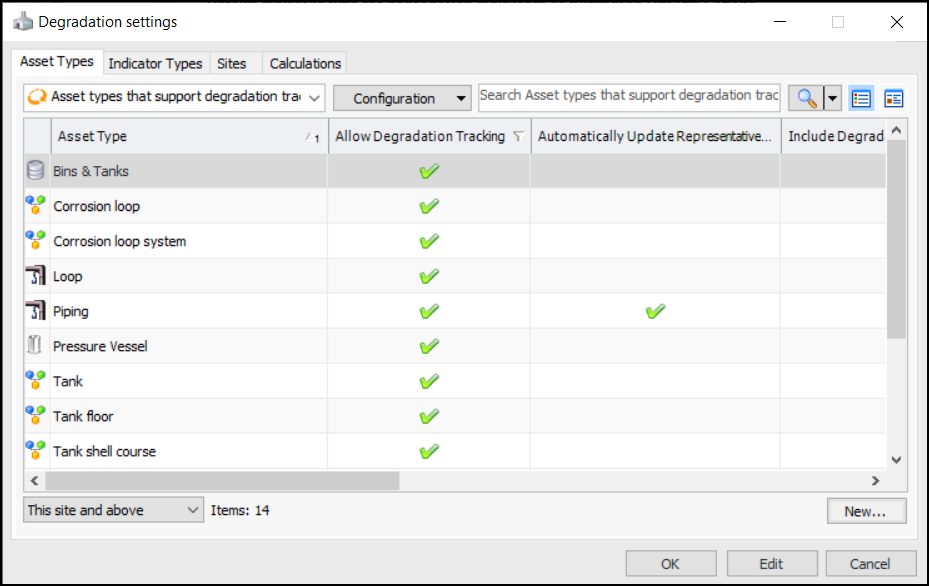Switch to list view icon

861,98
